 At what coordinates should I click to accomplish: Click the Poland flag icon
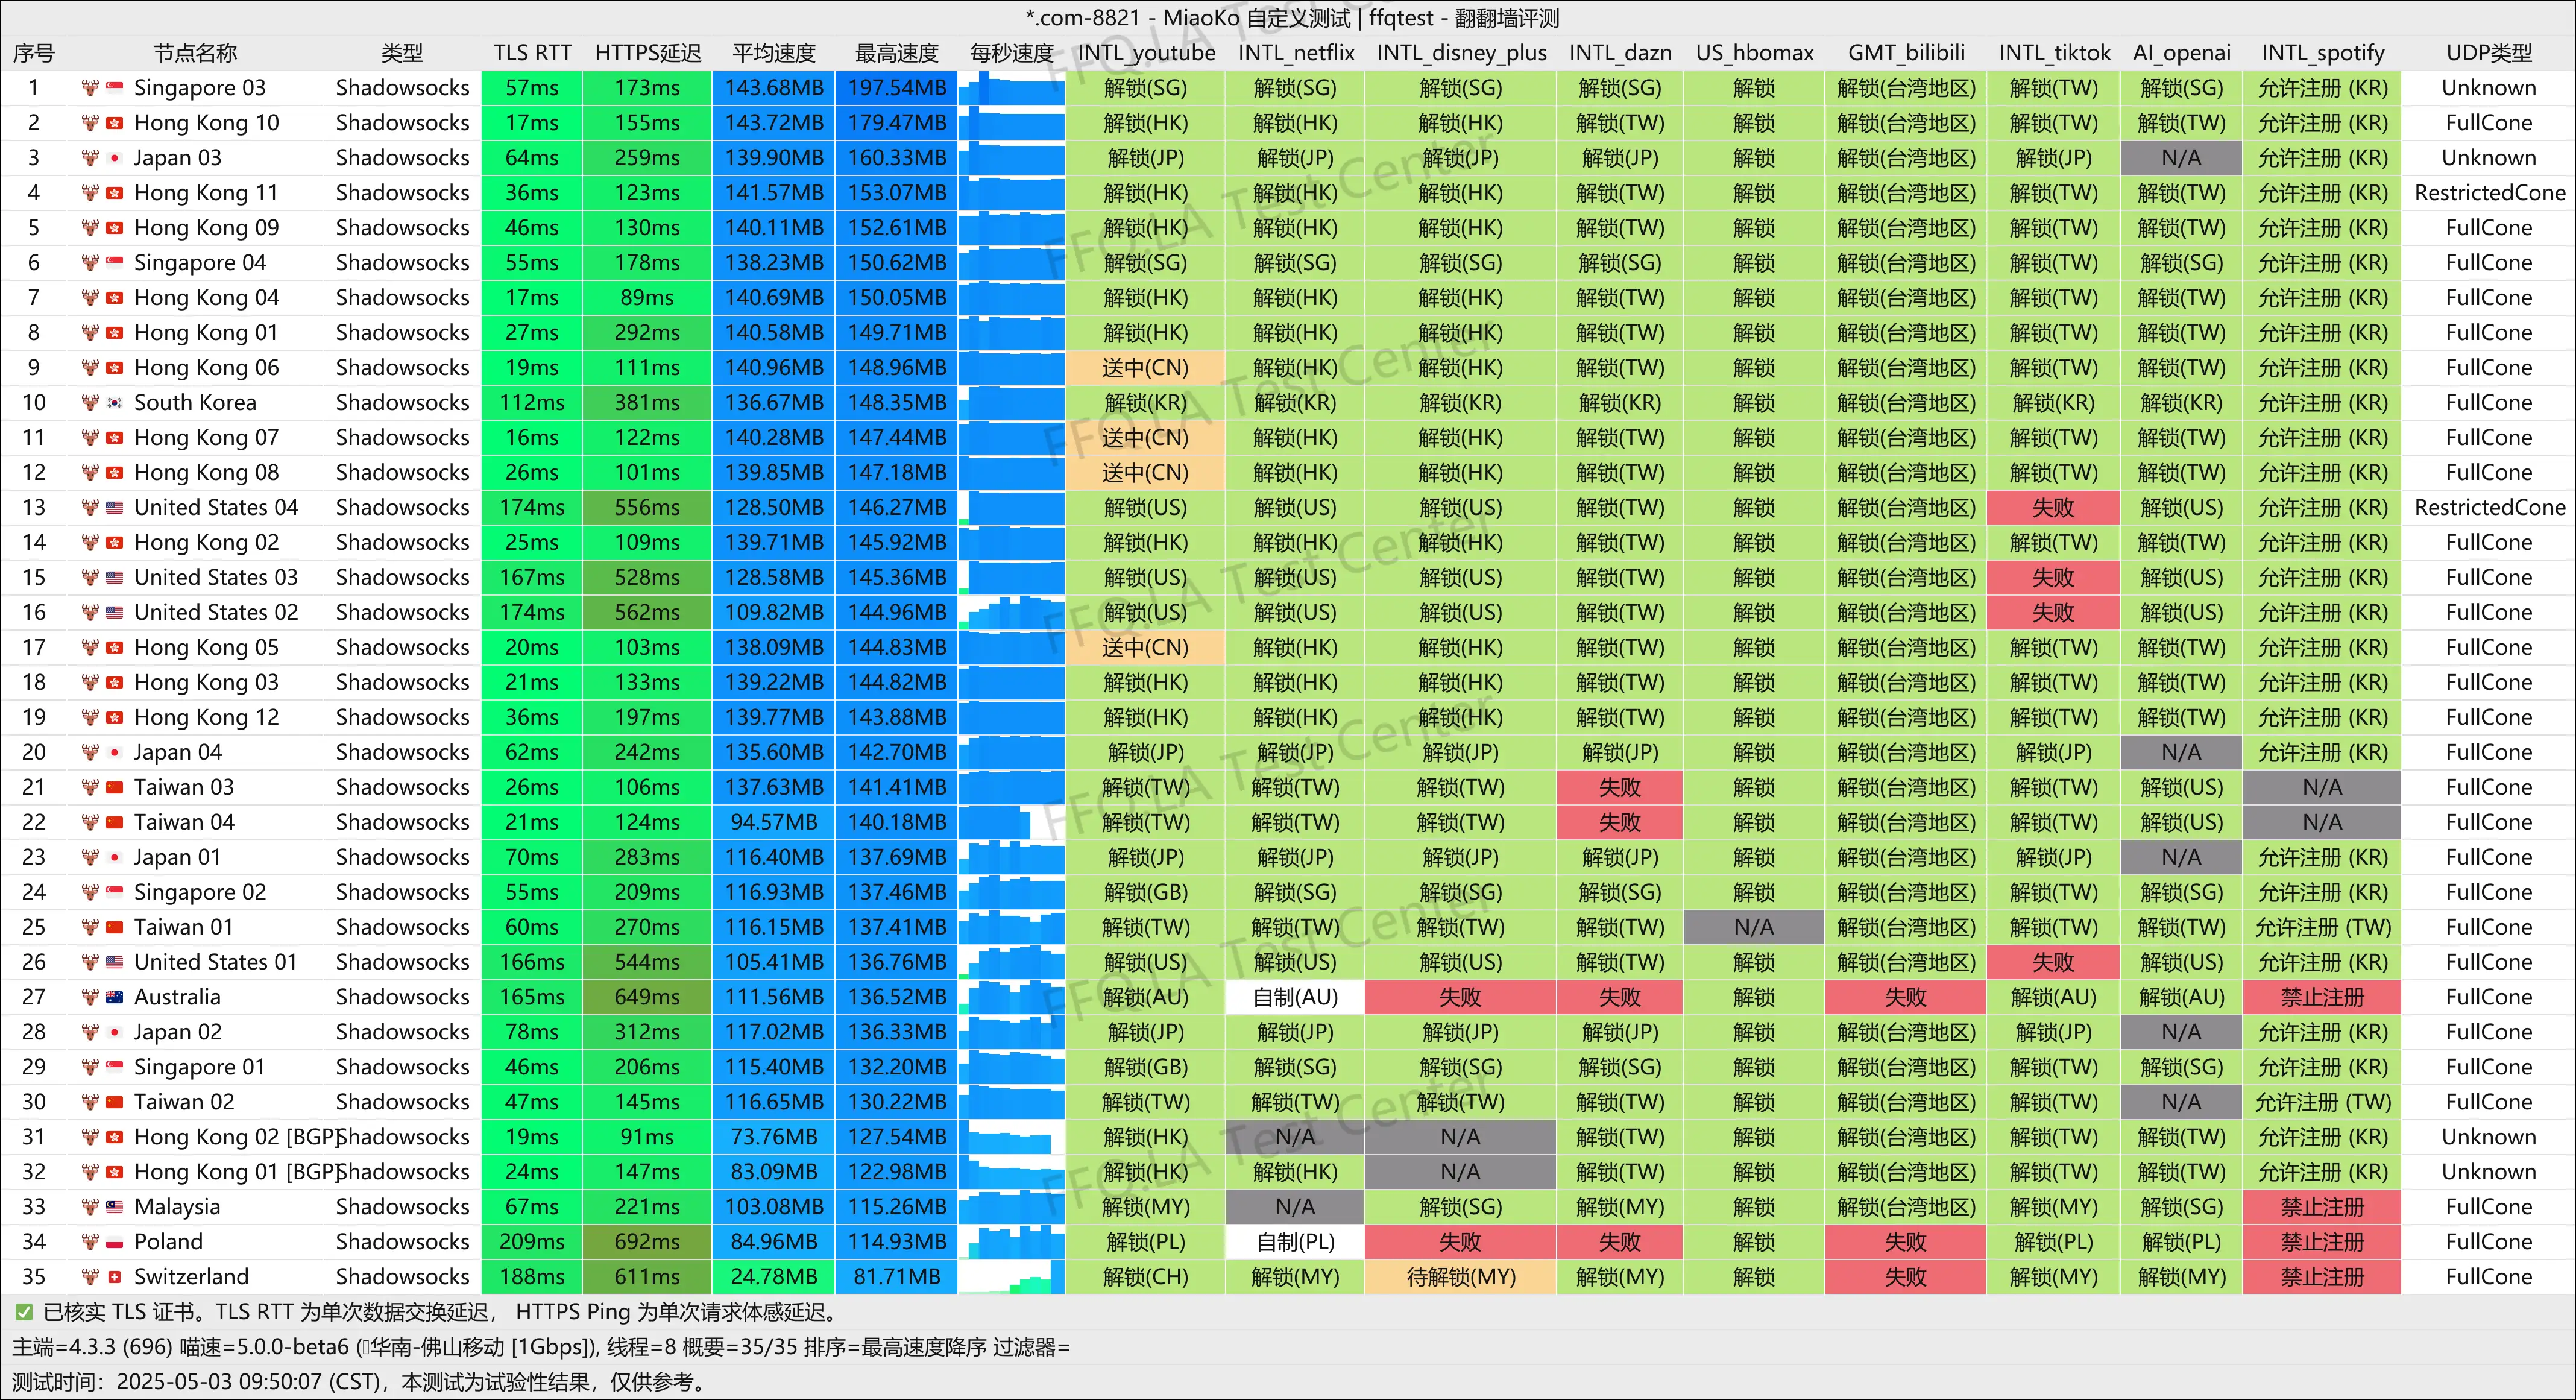115,1242
